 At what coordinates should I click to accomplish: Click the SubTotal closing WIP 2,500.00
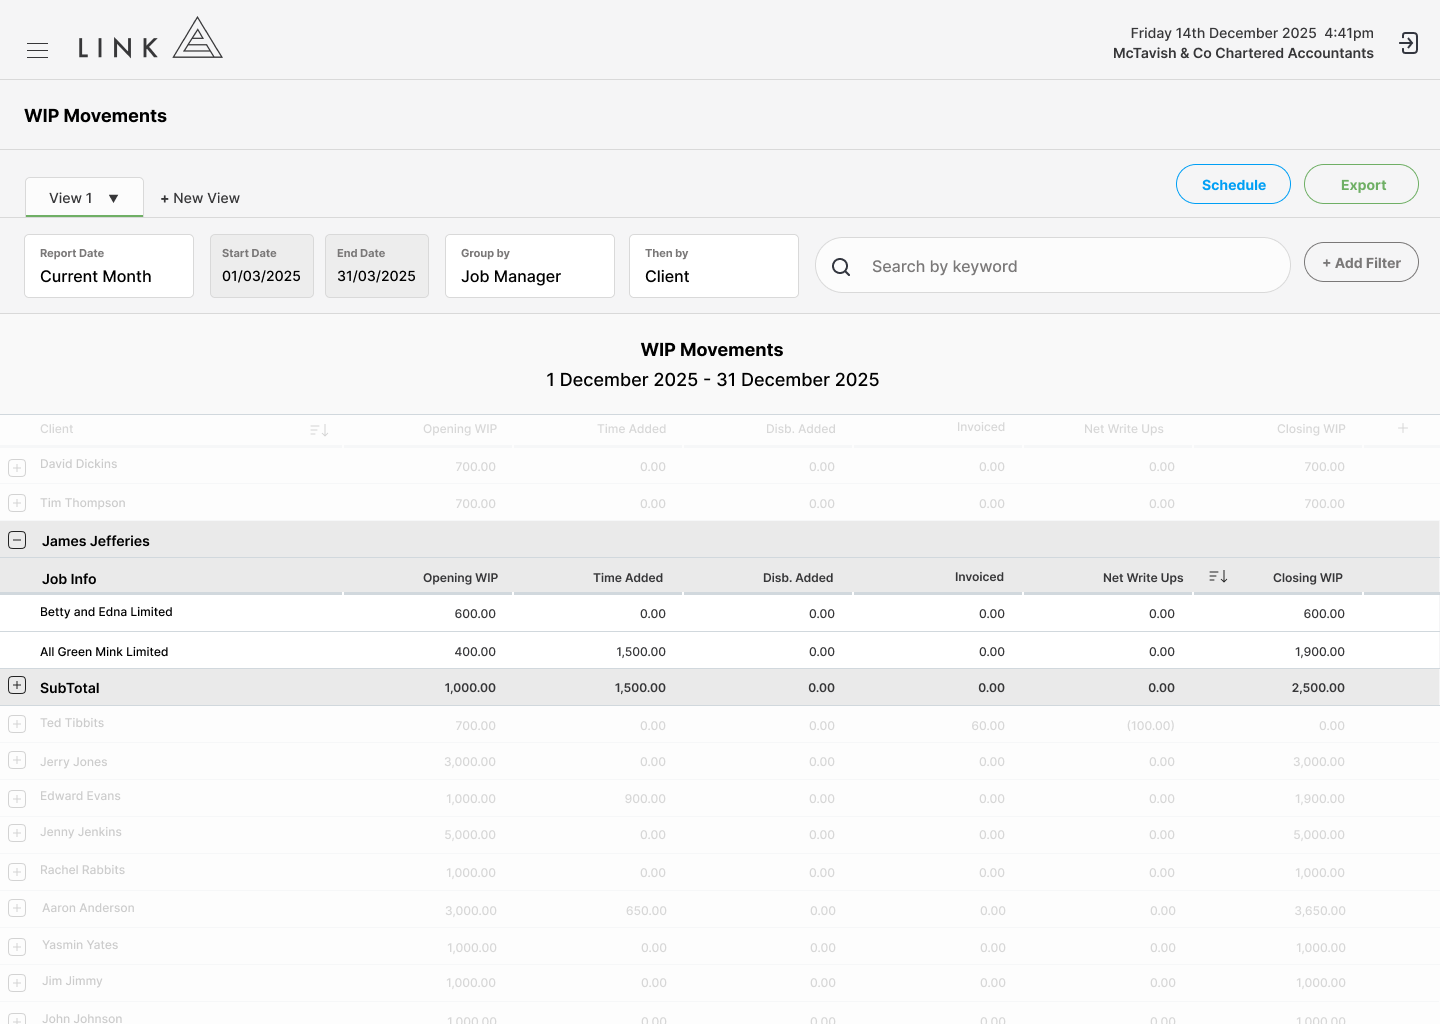click(x=1318, y=688)
